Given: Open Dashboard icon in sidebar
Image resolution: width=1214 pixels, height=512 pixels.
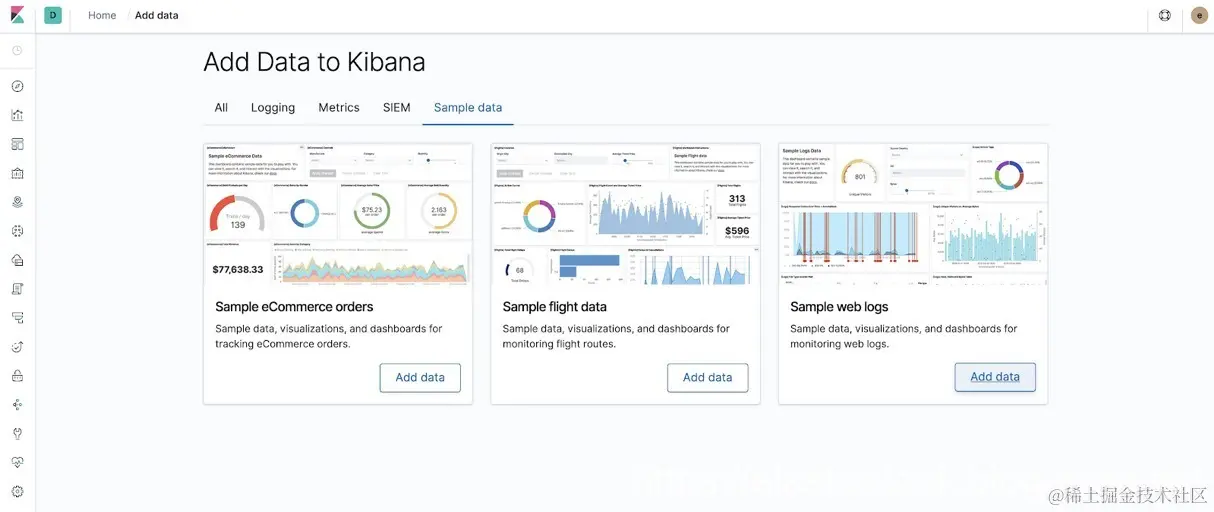Looking at the screenshot, I should pyautogui.click(x=17, y=144).
